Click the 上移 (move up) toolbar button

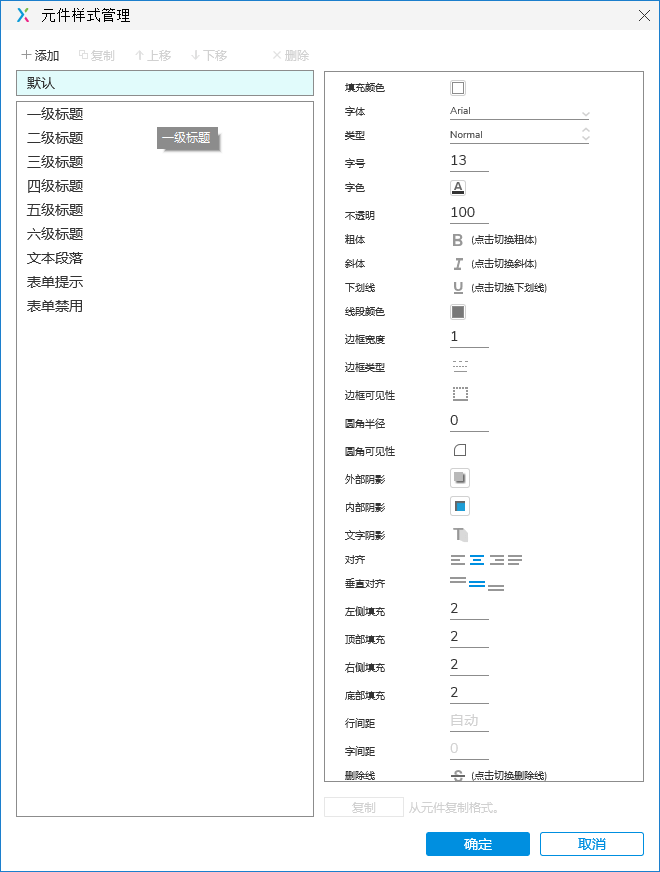[x=153, y=55]
